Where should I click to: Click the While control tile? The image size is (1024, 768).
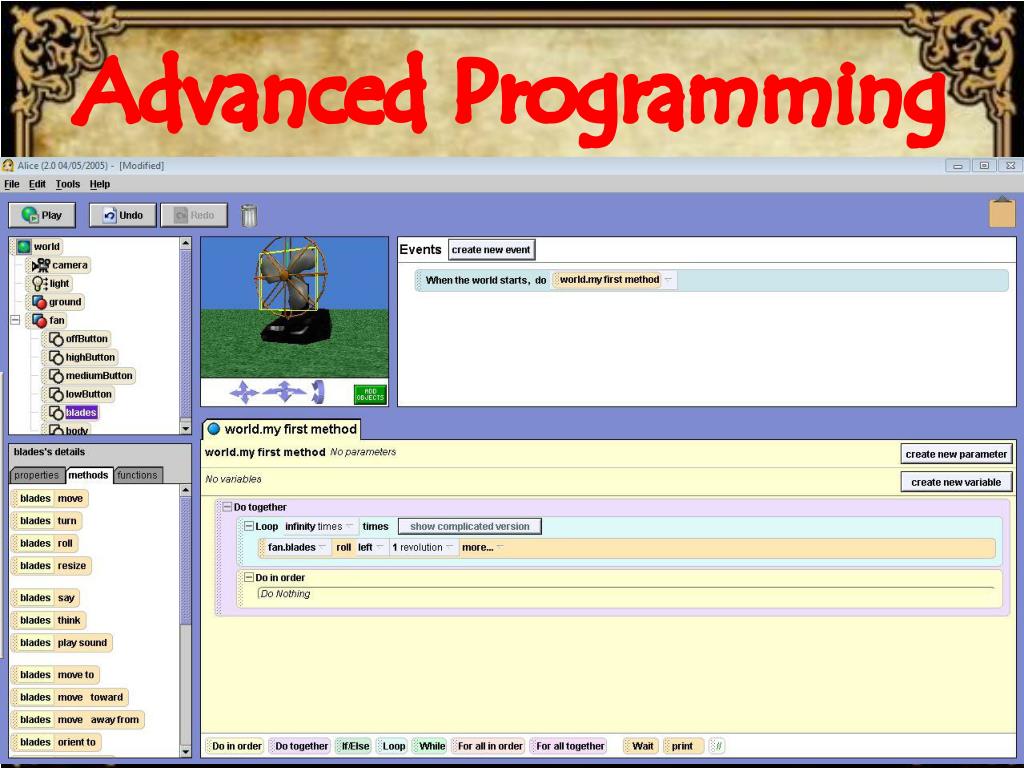(430, 746)
